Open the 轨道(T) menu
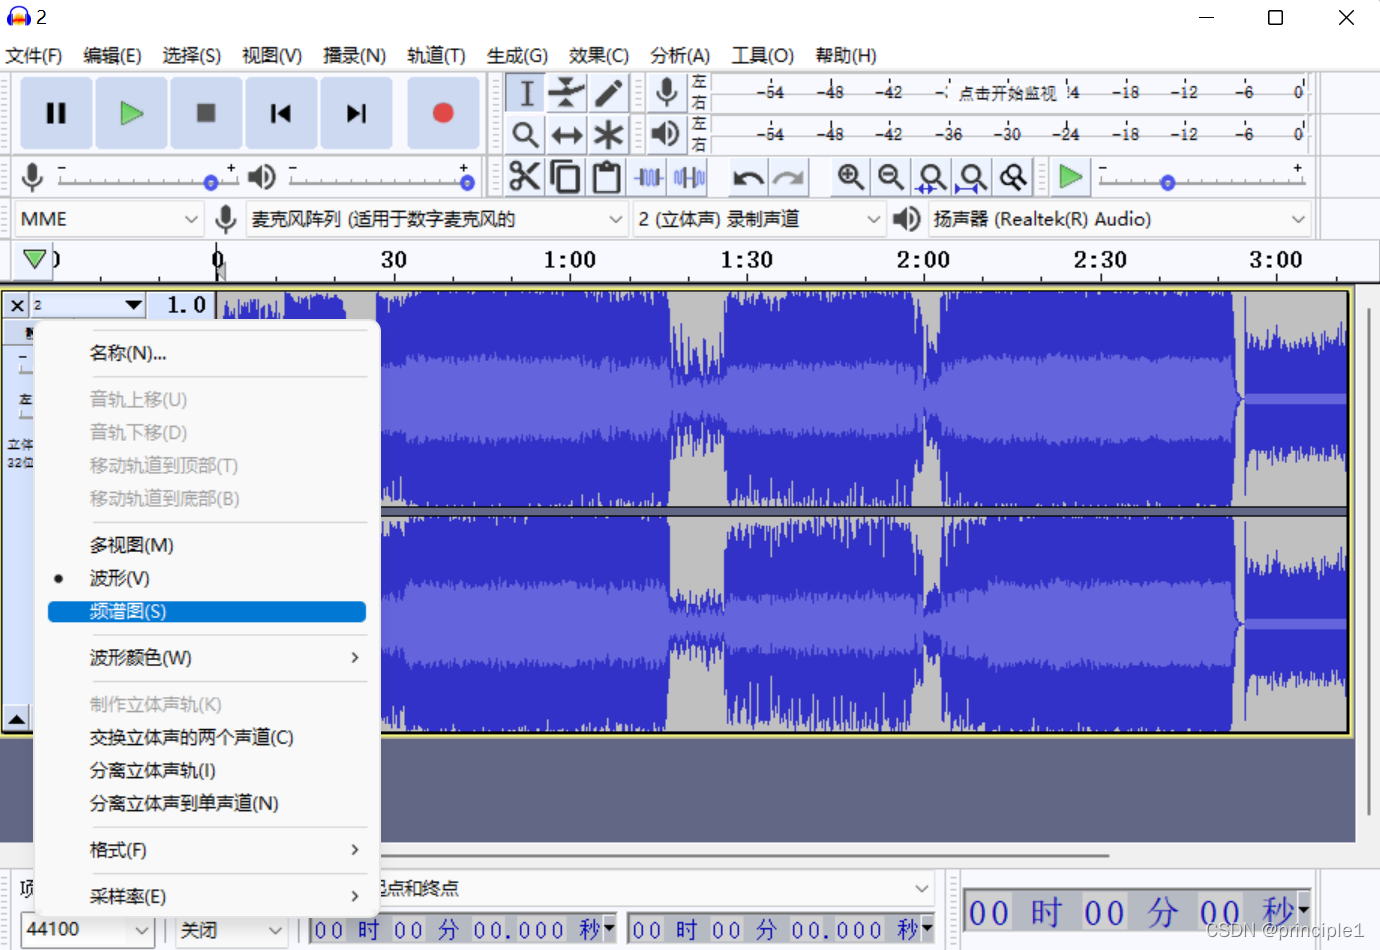Viewport: 1380px width, 950px height. pyautogui.click(x=436, y=55)
